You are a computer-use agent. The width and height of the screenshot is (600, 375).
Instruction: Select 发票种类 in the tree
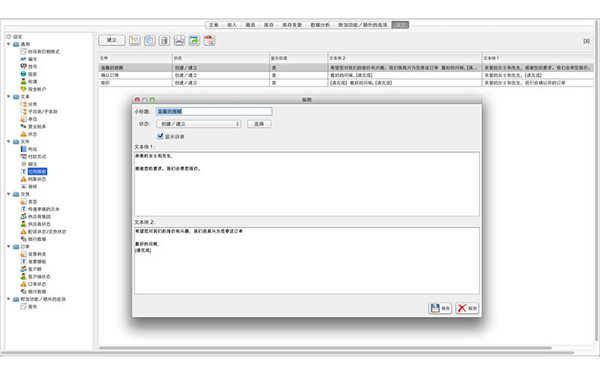point(37,254)
